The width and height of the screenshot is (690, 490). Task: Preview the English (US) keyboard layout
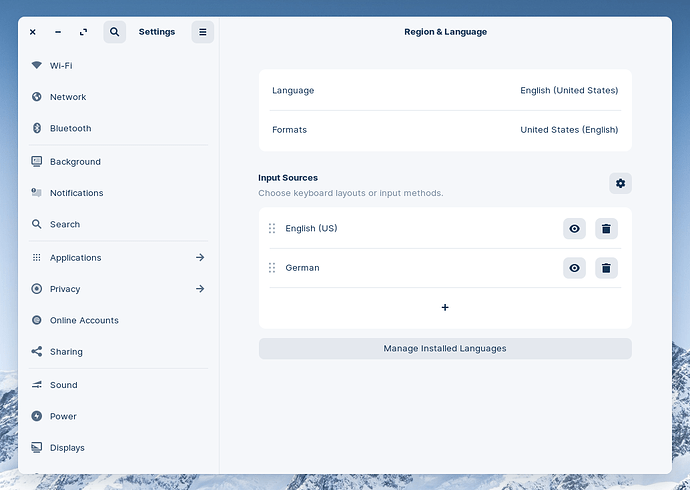click(574, 228)
